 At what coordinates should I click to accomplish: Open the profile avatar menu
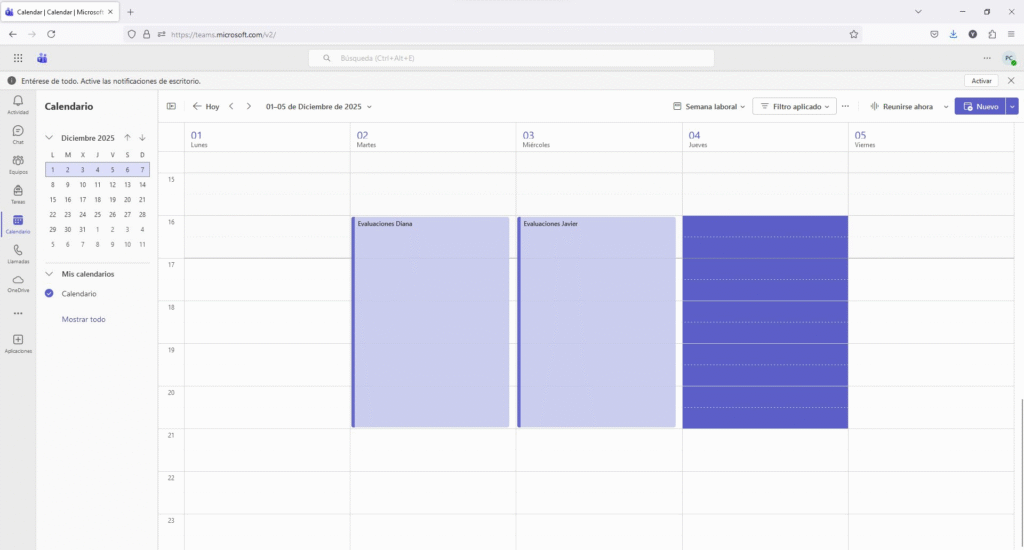pos(1010,58)
